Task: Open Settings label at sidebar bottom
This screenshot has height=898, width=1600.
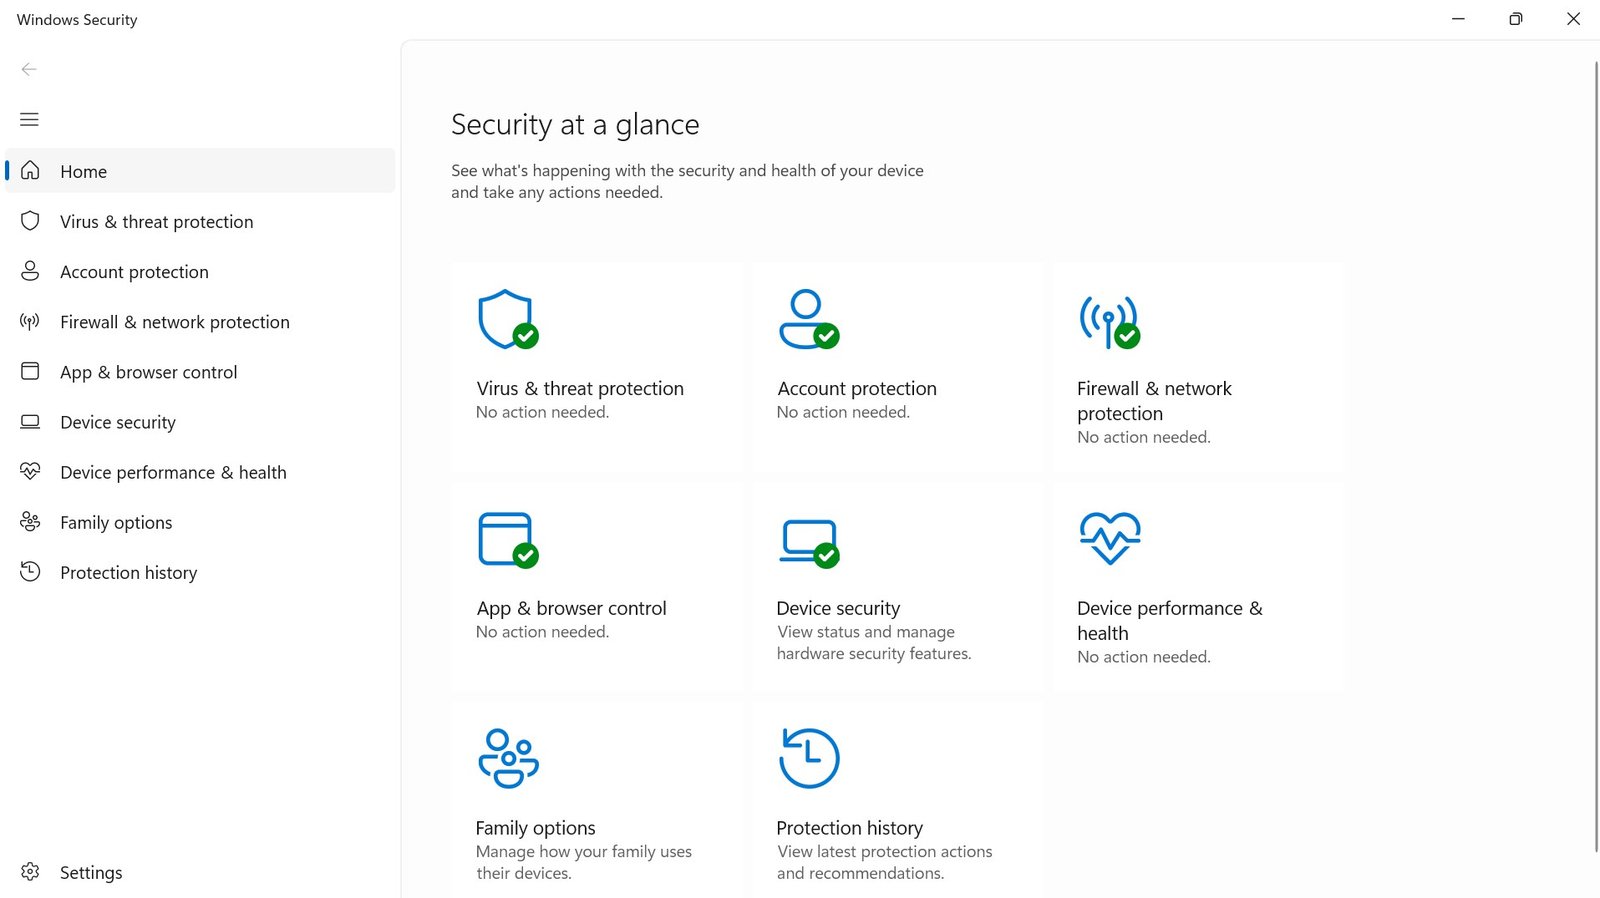Action: [91, 872]
